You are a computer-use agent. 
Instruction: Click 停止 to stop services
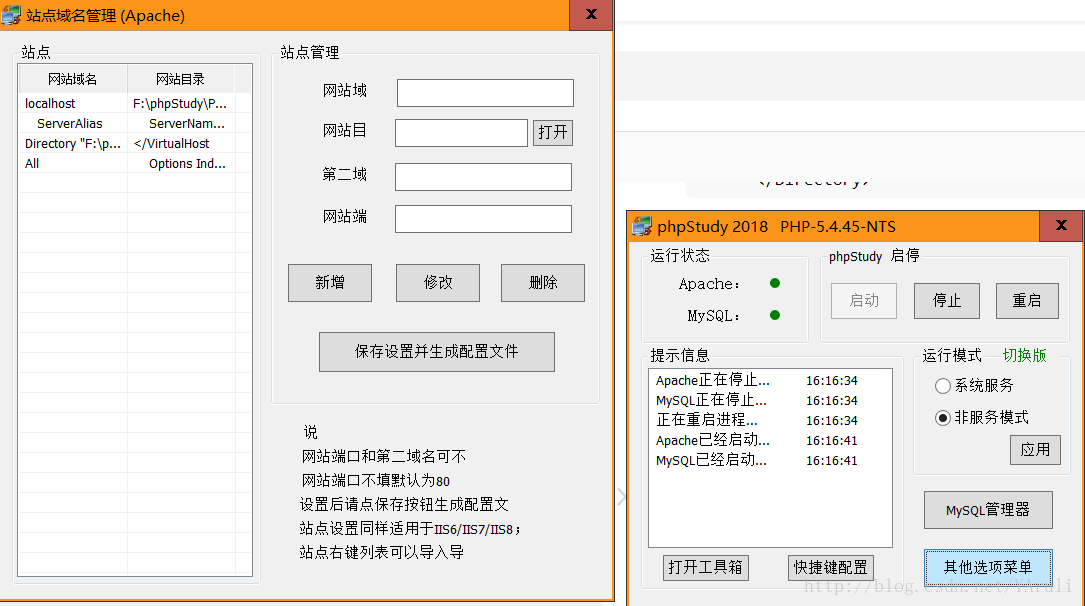coord(947,300)
